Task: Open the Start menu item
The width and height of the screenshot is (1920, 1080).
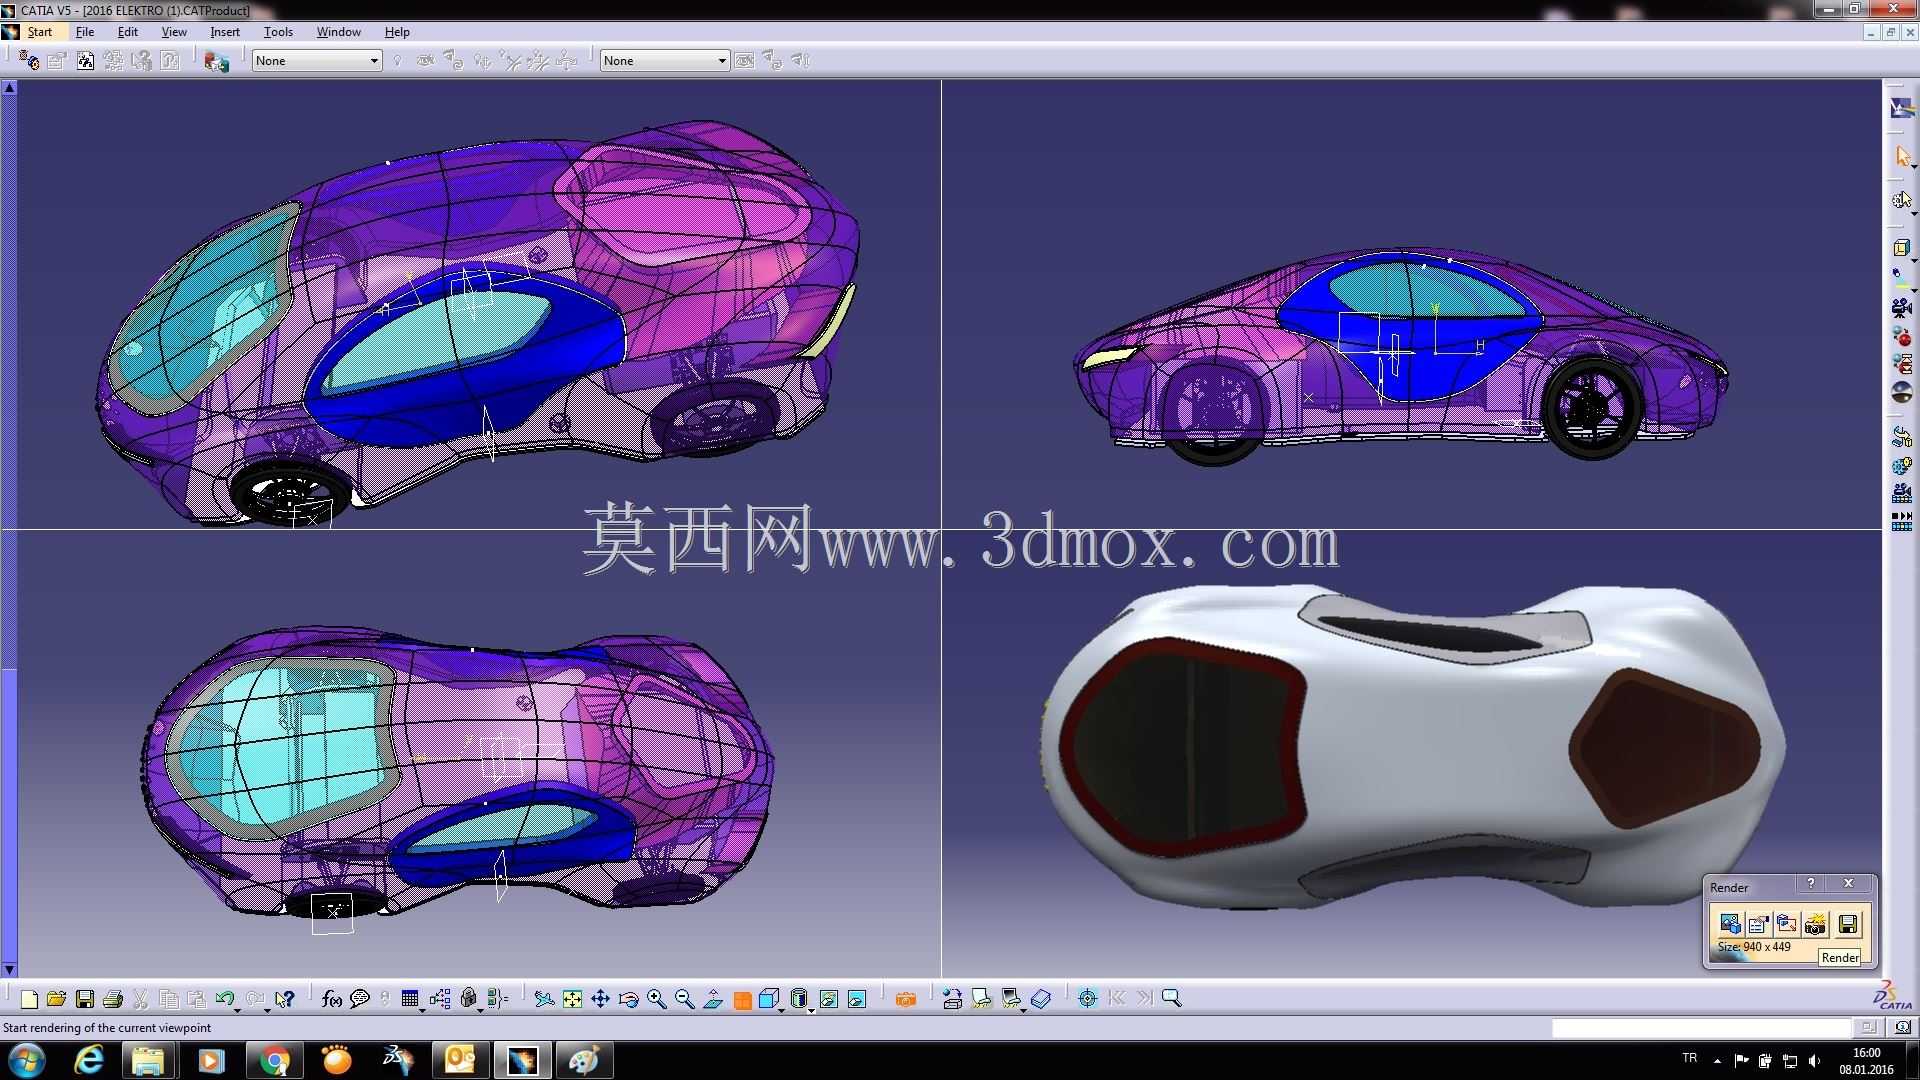Action: pyautogui.click(x=40, y=32)
